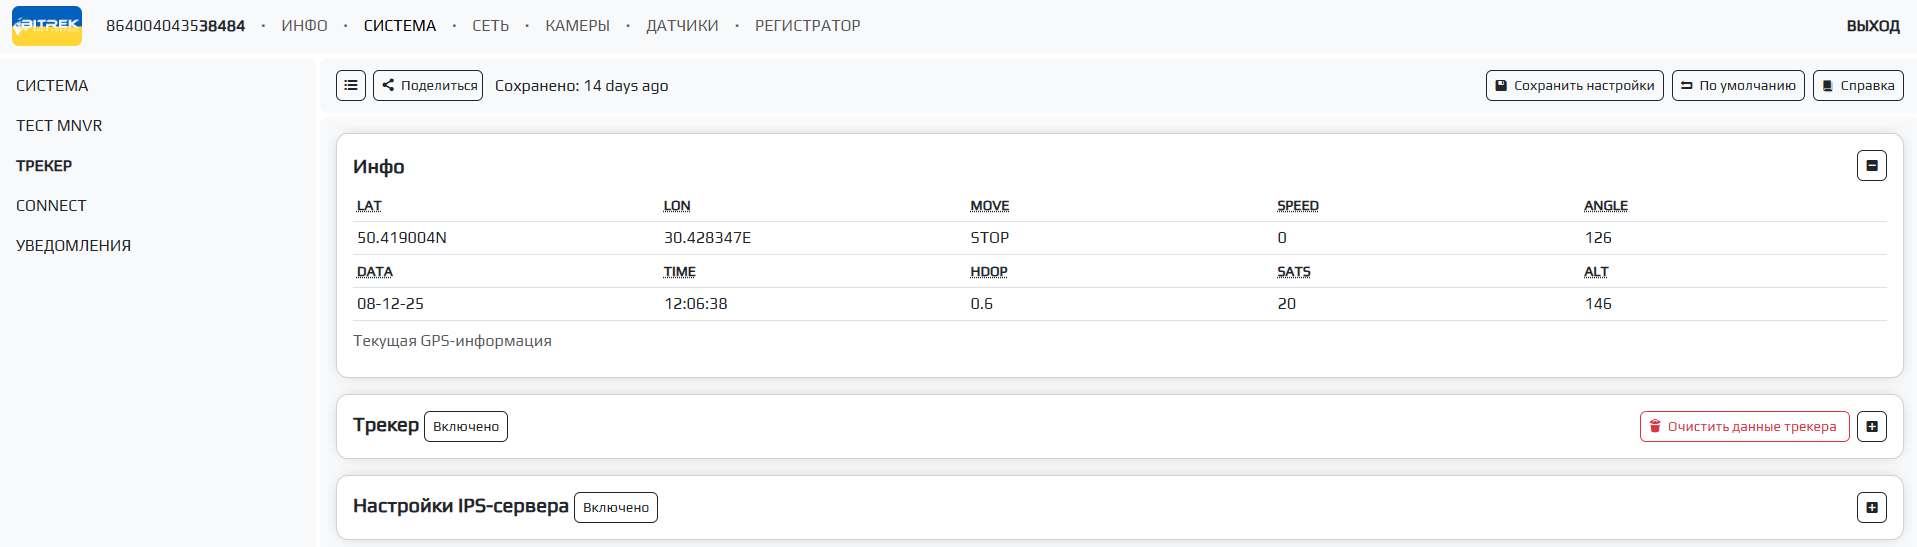Click the Поделиться share button
The width and height of the screenshot is (1917, 547).
pos(428,86)
